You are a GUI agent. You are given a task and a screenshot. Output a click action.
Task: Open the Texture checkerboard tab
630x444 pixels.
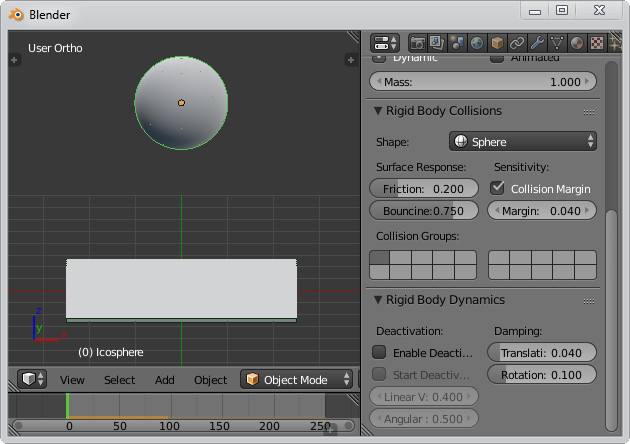[x=597, y=43]
